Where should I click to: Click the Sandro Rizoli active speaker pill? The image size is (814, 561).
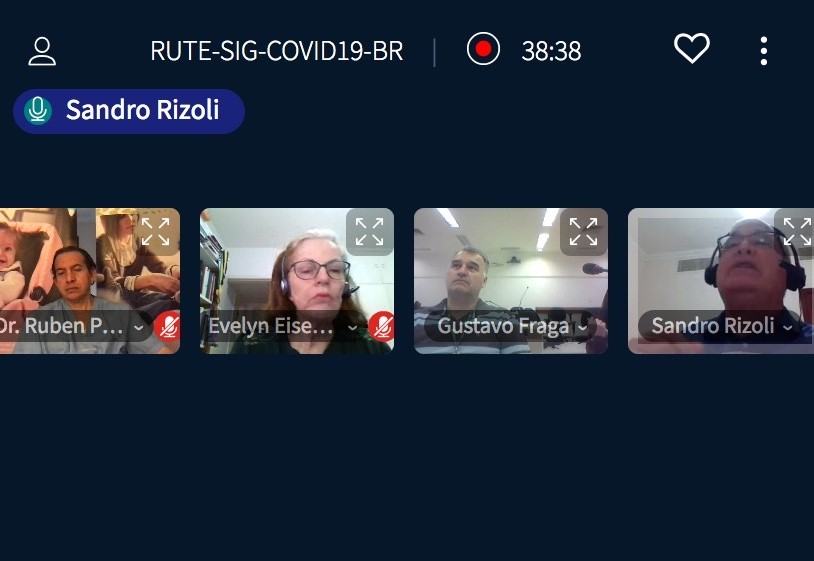coord(129,111)
